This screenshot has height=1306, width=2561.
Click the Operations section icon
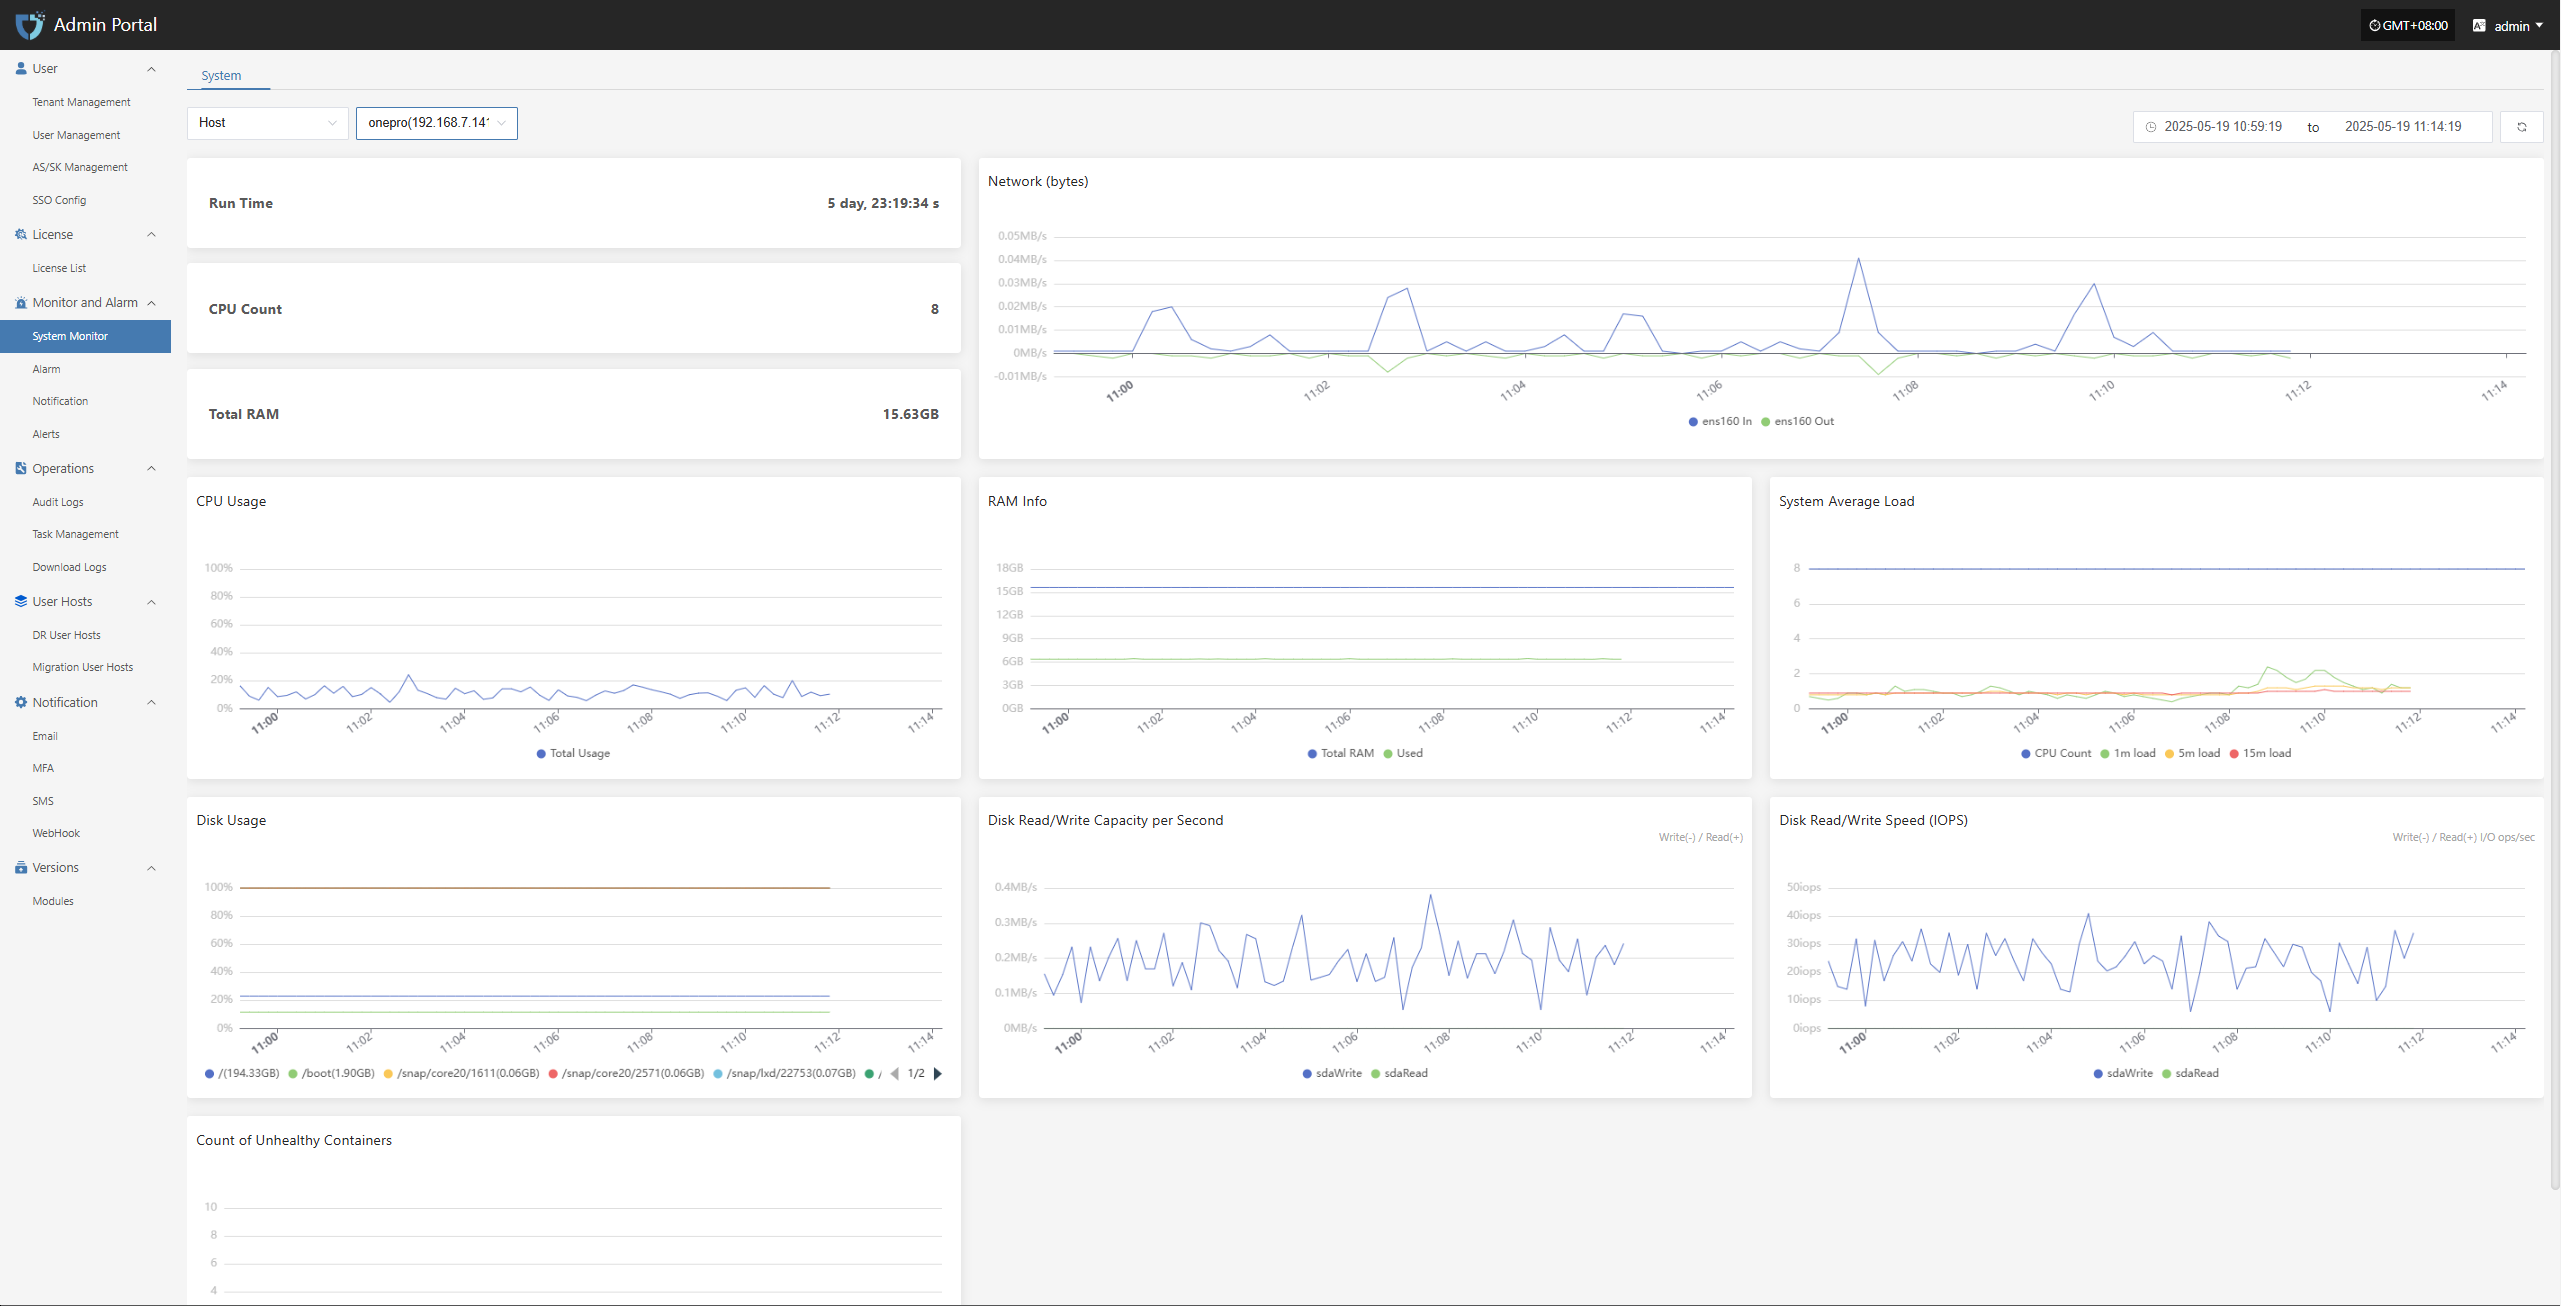(x=21, y=468)
